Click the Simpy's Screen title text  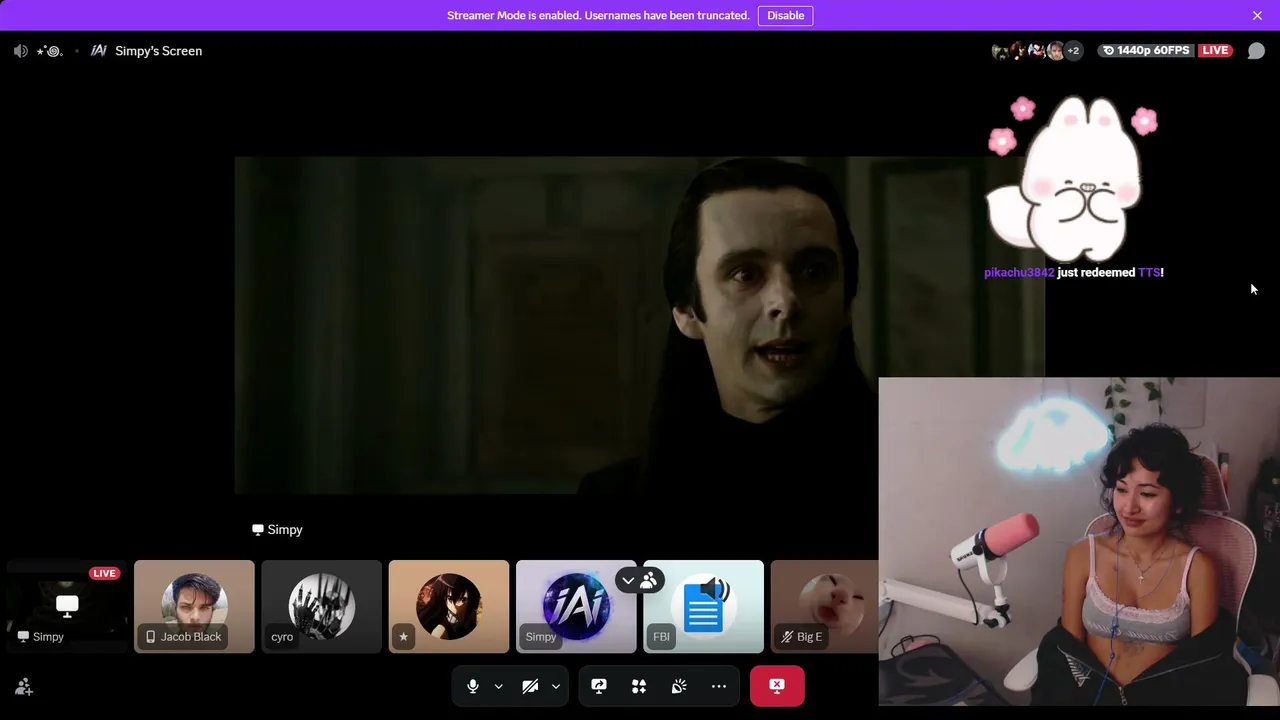click(x=158, y=51)
